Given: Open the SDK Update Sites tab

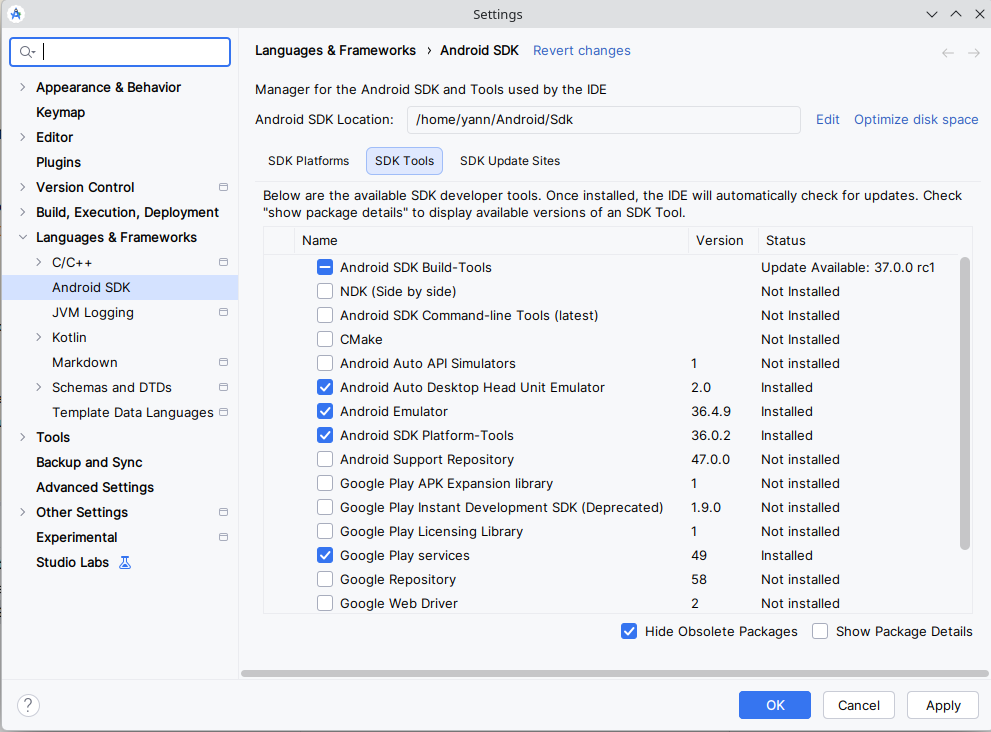Looking at the screenshot, I should pos(509,161).
